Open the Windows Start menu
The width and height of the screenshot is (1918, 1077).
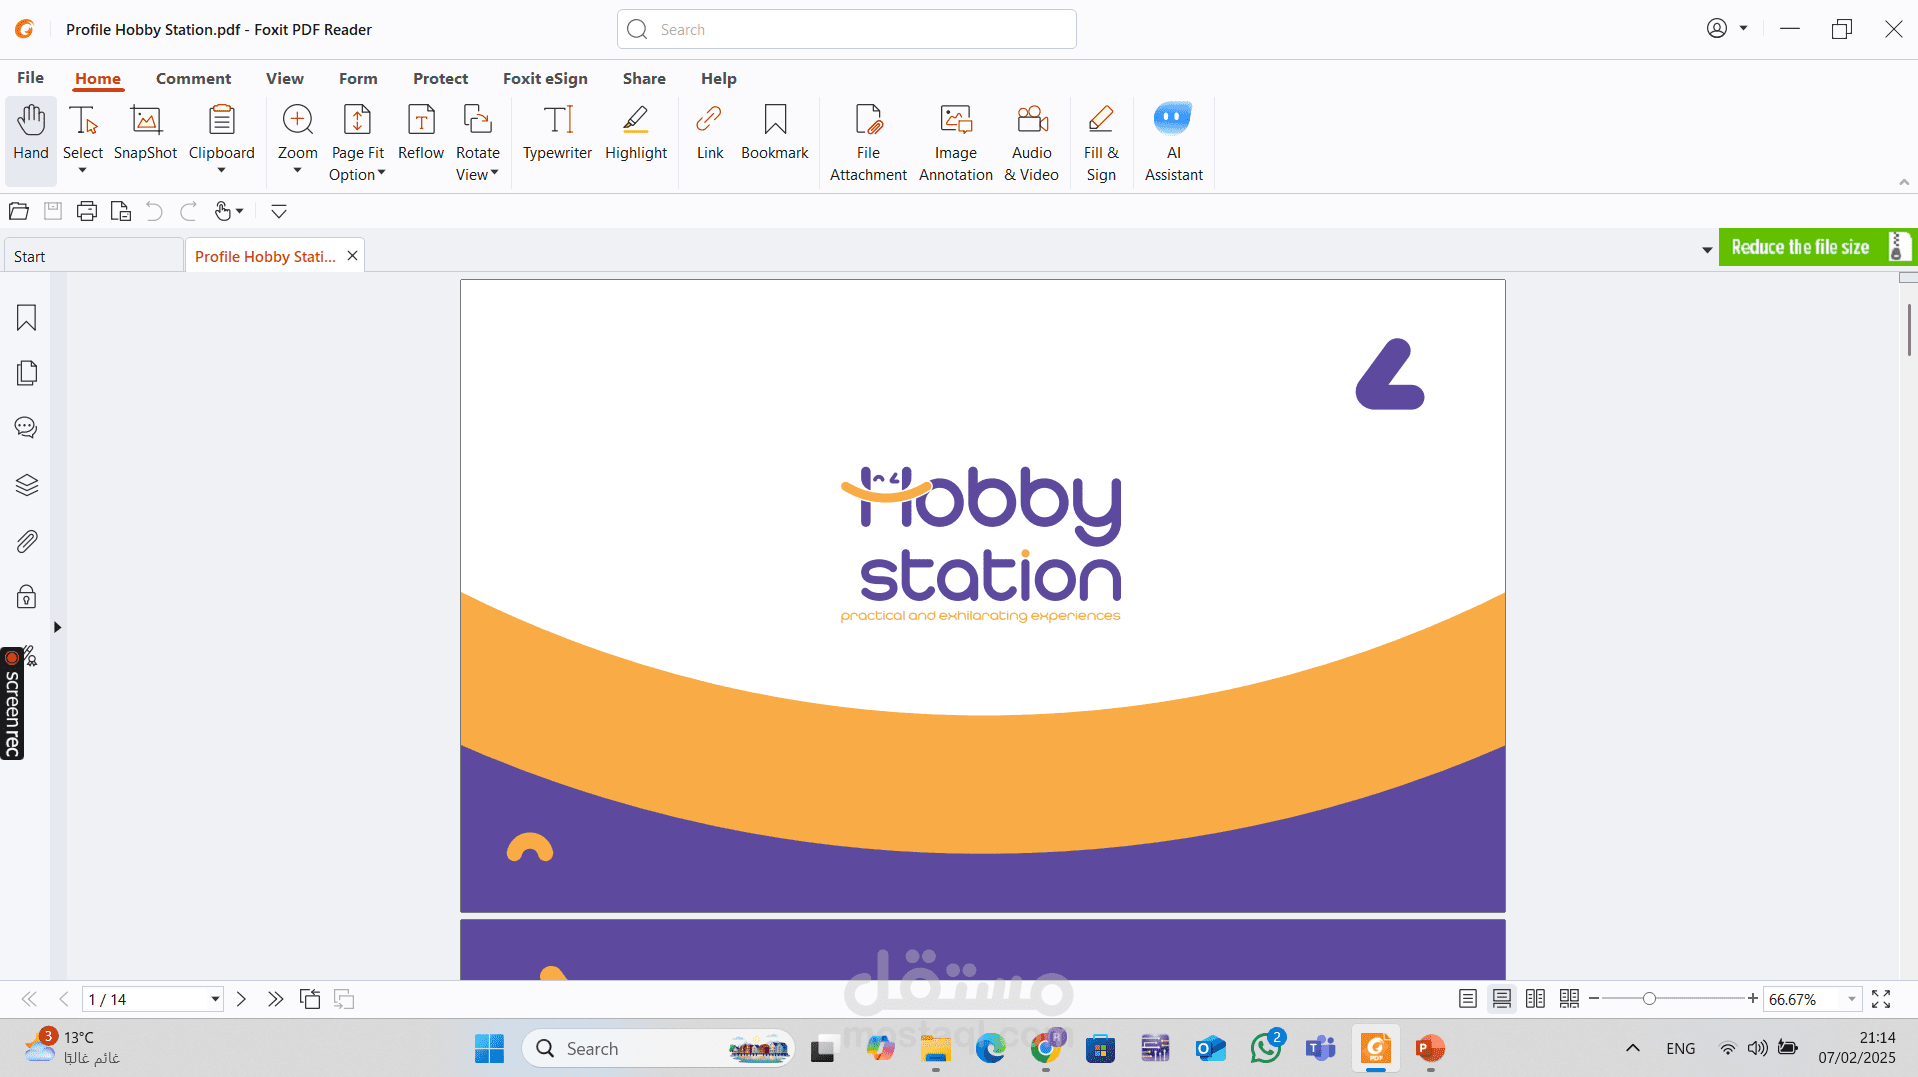(489, 1048)
